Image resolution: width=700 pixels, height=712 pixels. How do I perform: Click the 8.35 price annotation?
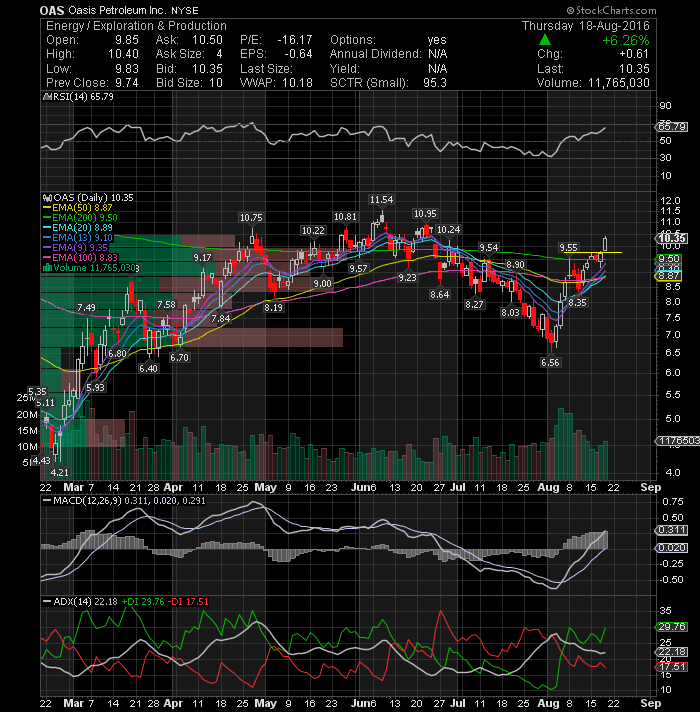tap(577, 302)
